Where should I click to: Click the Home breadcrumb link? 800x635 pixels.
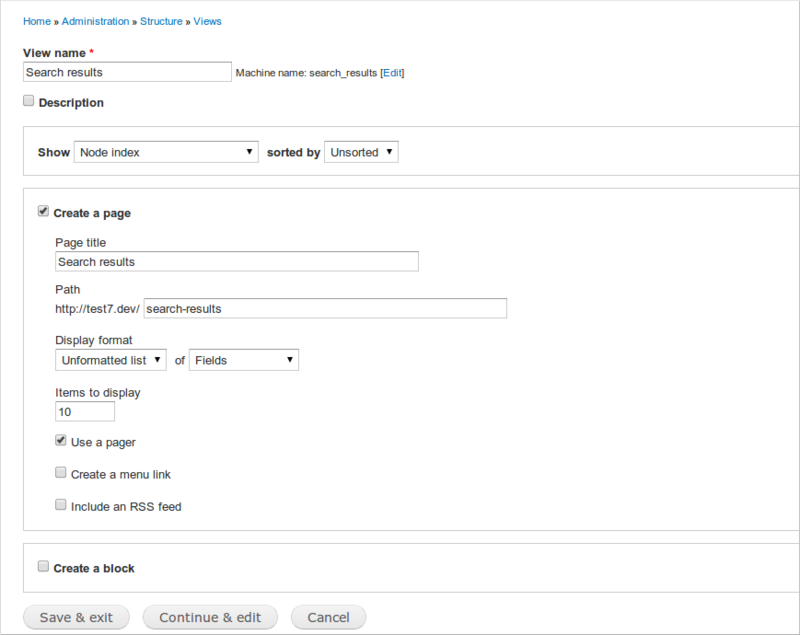point(37,21)
